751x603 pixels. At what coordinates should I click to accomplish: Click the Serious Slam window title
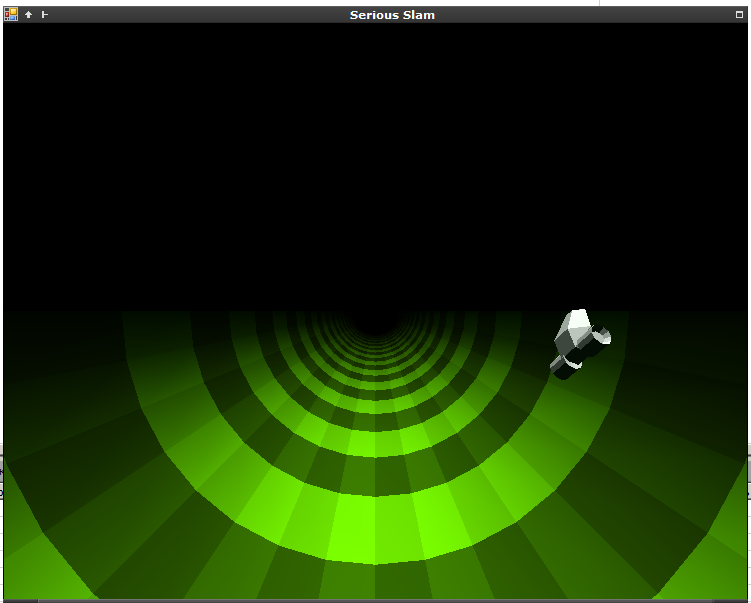[392, 15]
